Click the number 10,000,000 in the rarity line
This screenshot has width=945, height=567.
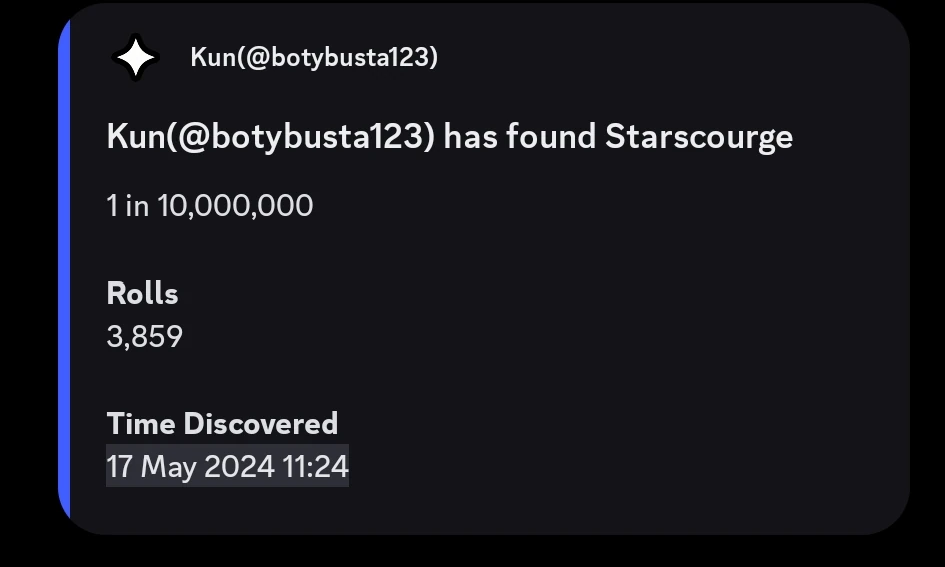coord(235,206)
